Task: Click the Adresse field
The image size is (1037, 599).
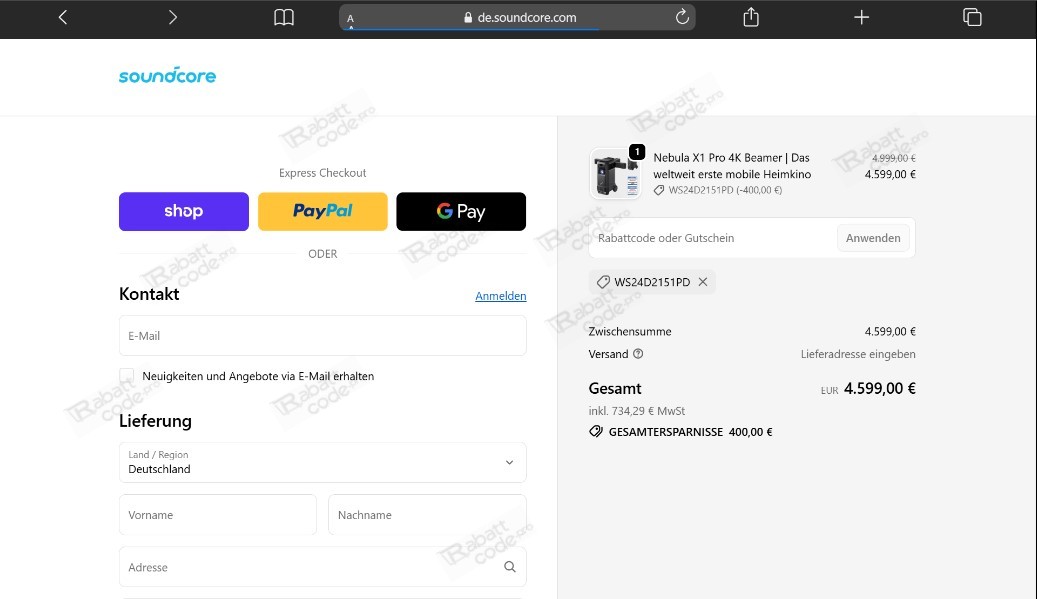Action: coord(323,567)
